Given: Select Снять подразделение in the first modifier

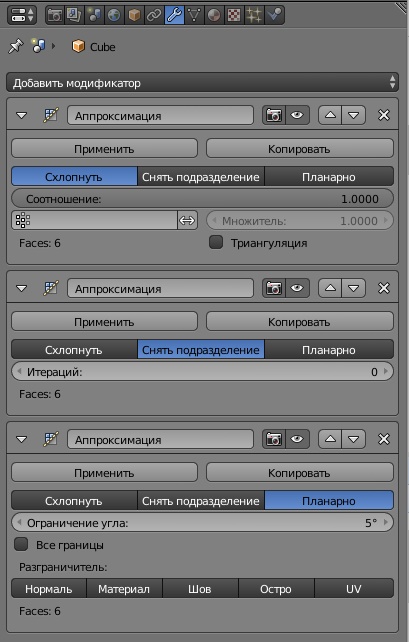Looking at the screenshot, I should 201,176.
